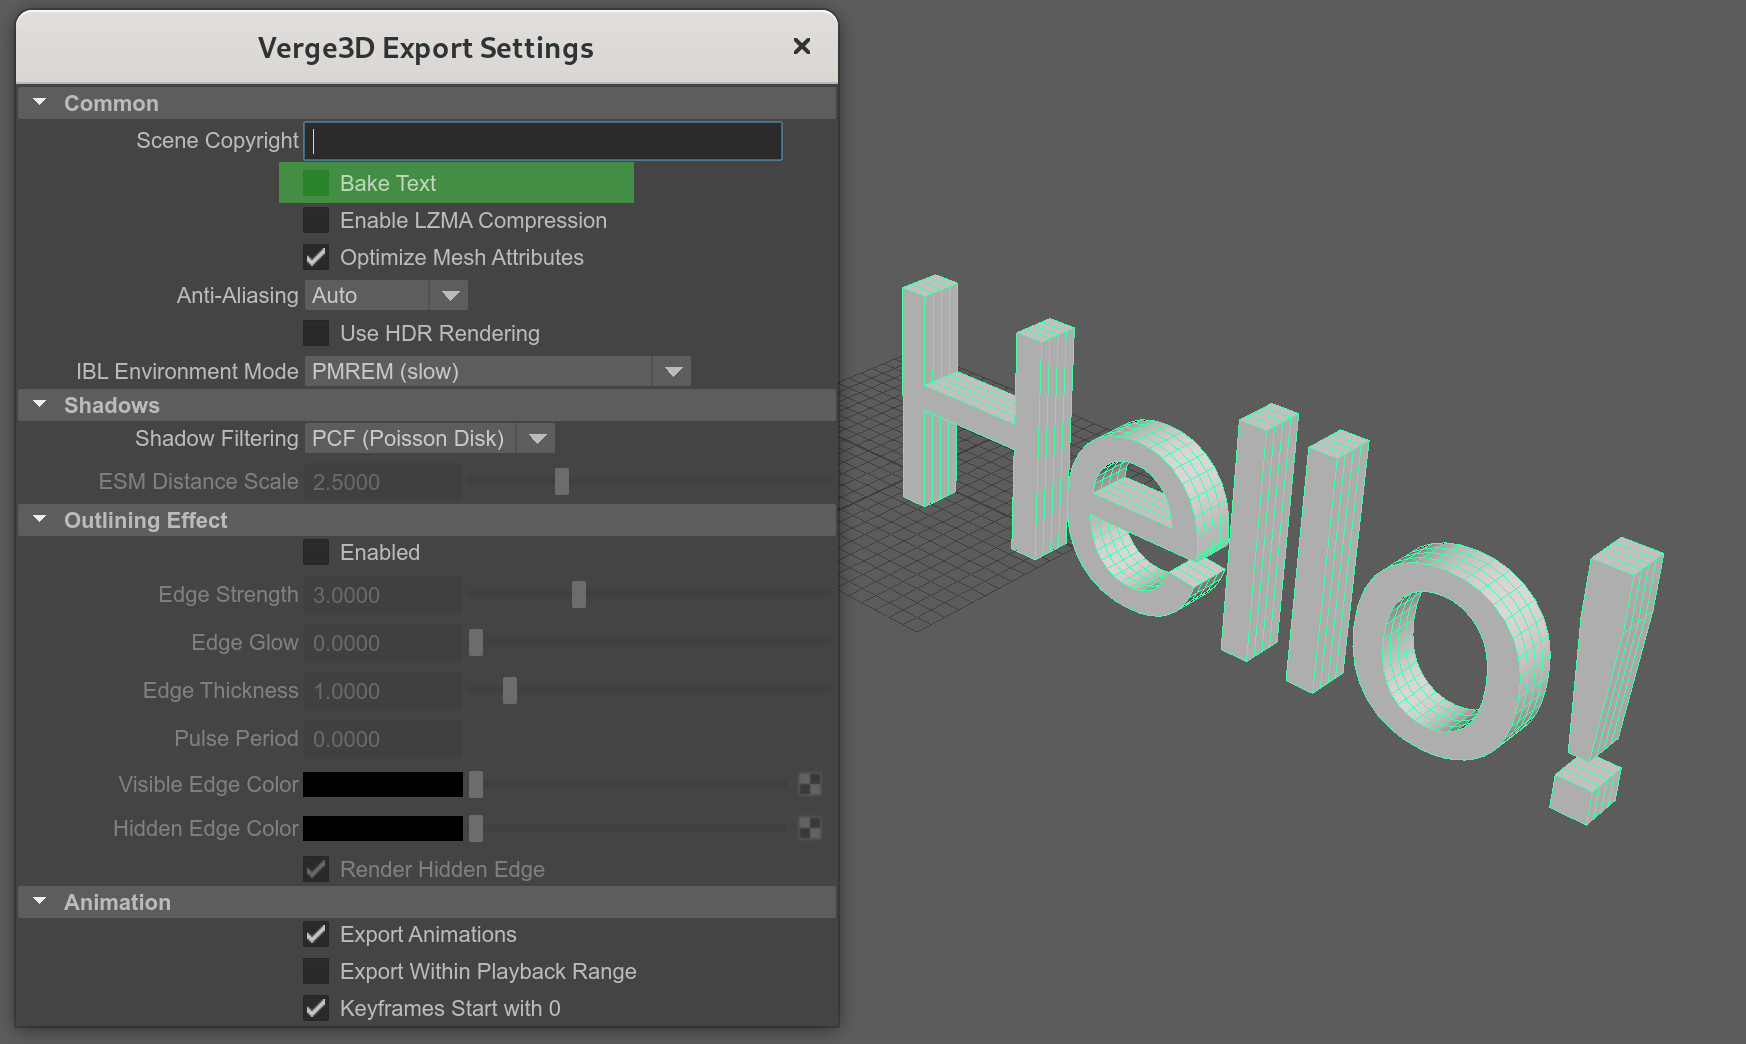Open the Visible Edge Color swatch

[383, 784]
